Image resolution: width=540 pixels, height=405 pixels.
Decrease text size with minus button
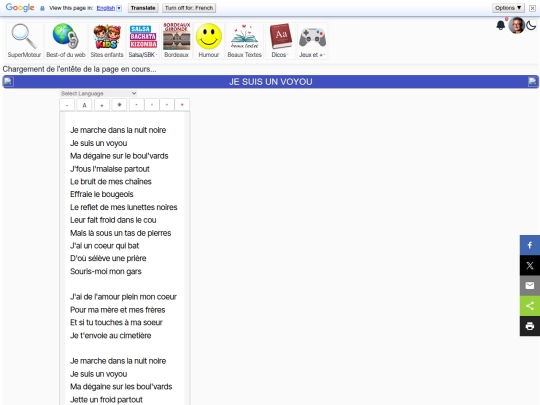point(67,105)
